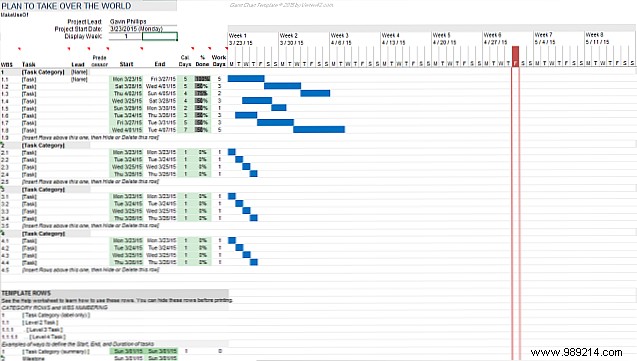The width and height of the screenshot is (637, 361).
Task: Click the Start date 'Sun 3/29/15' of task 1.5
Action: [x=128, y=108]
